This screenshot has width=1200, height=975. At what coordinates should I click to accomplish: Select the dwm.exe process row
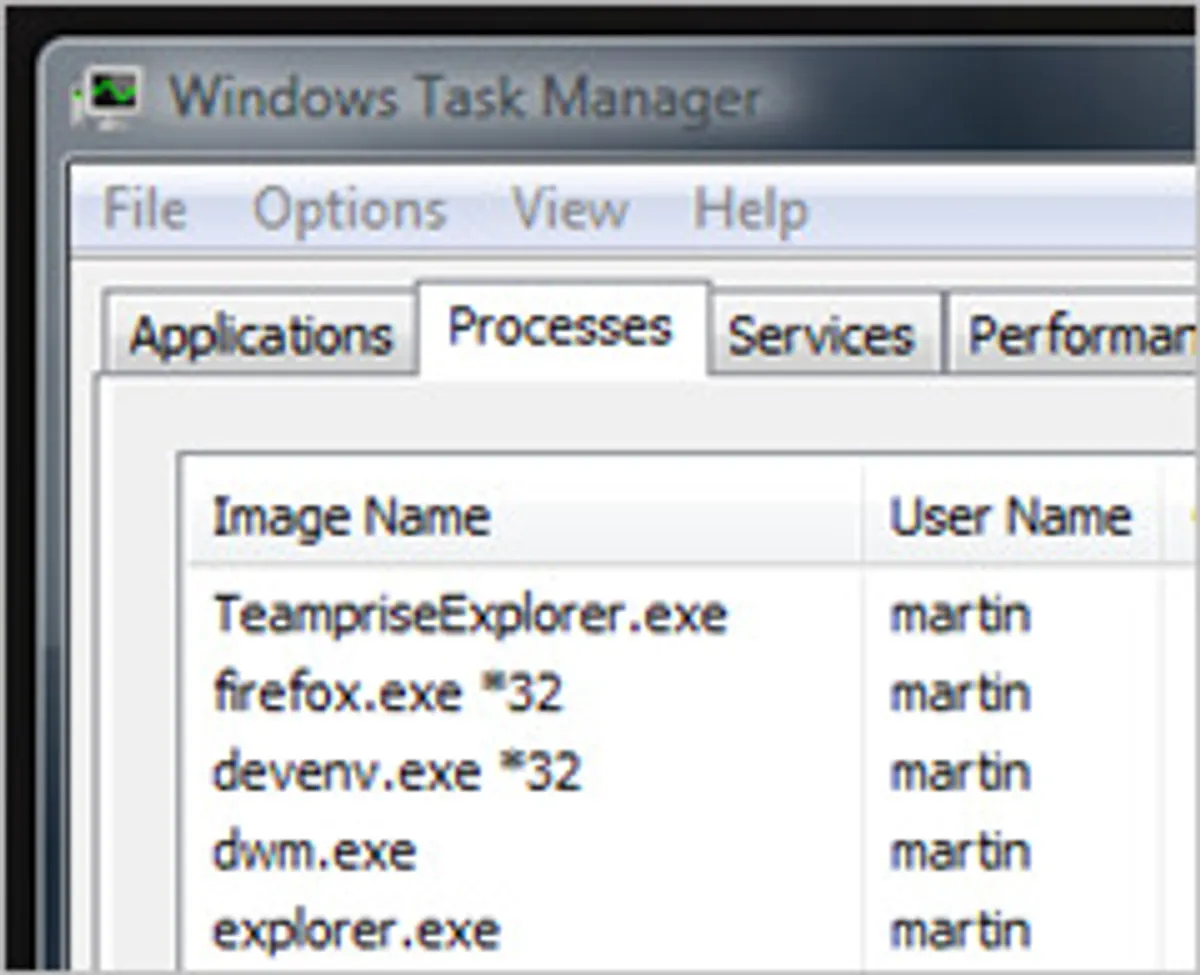[x=314, y=852]
